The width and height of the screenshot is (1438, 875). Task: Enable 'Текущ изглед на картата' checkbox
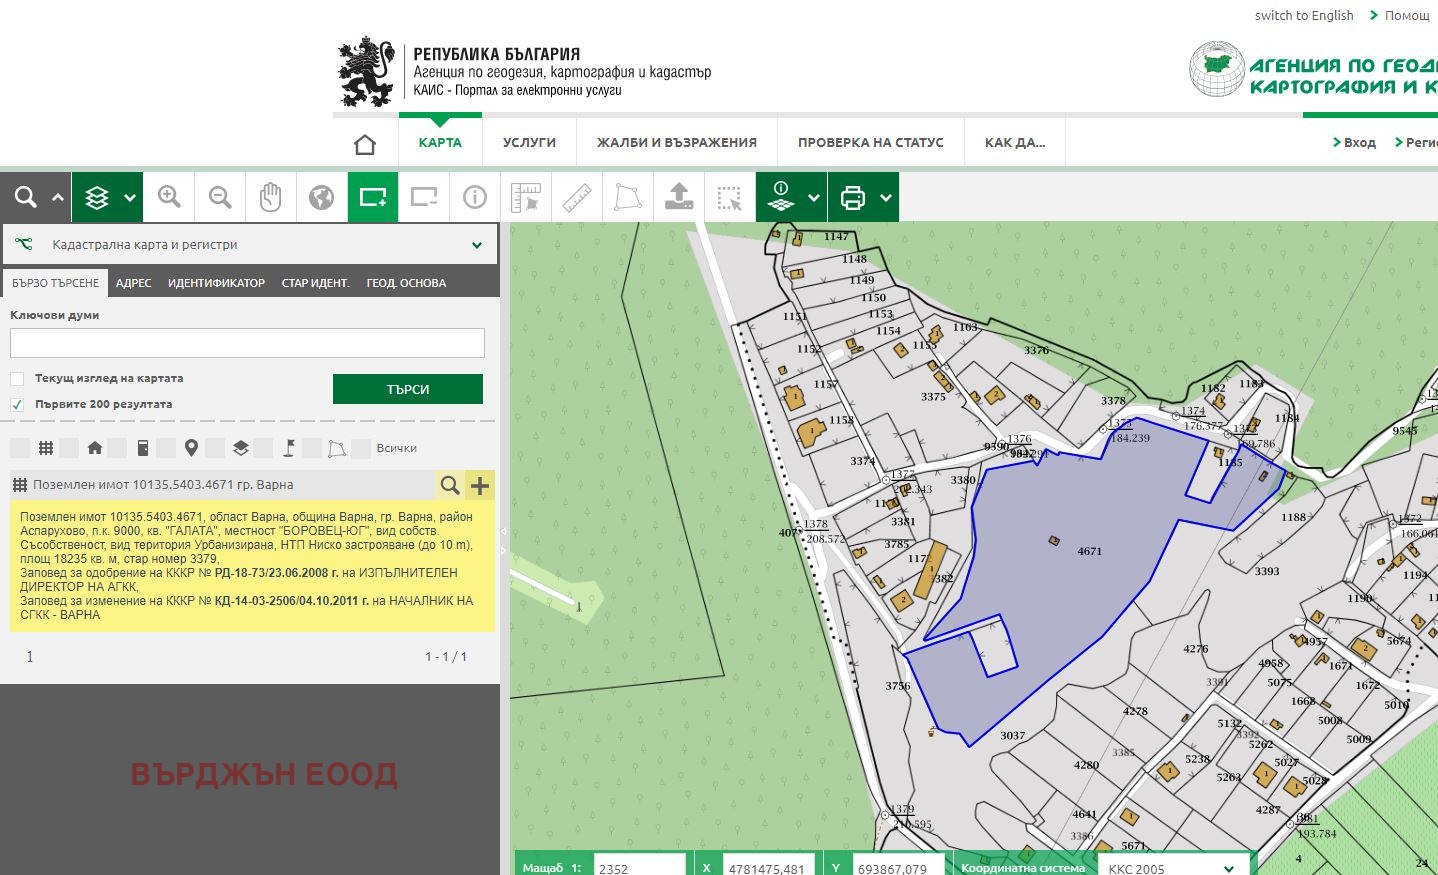click(x=17, y=379)
